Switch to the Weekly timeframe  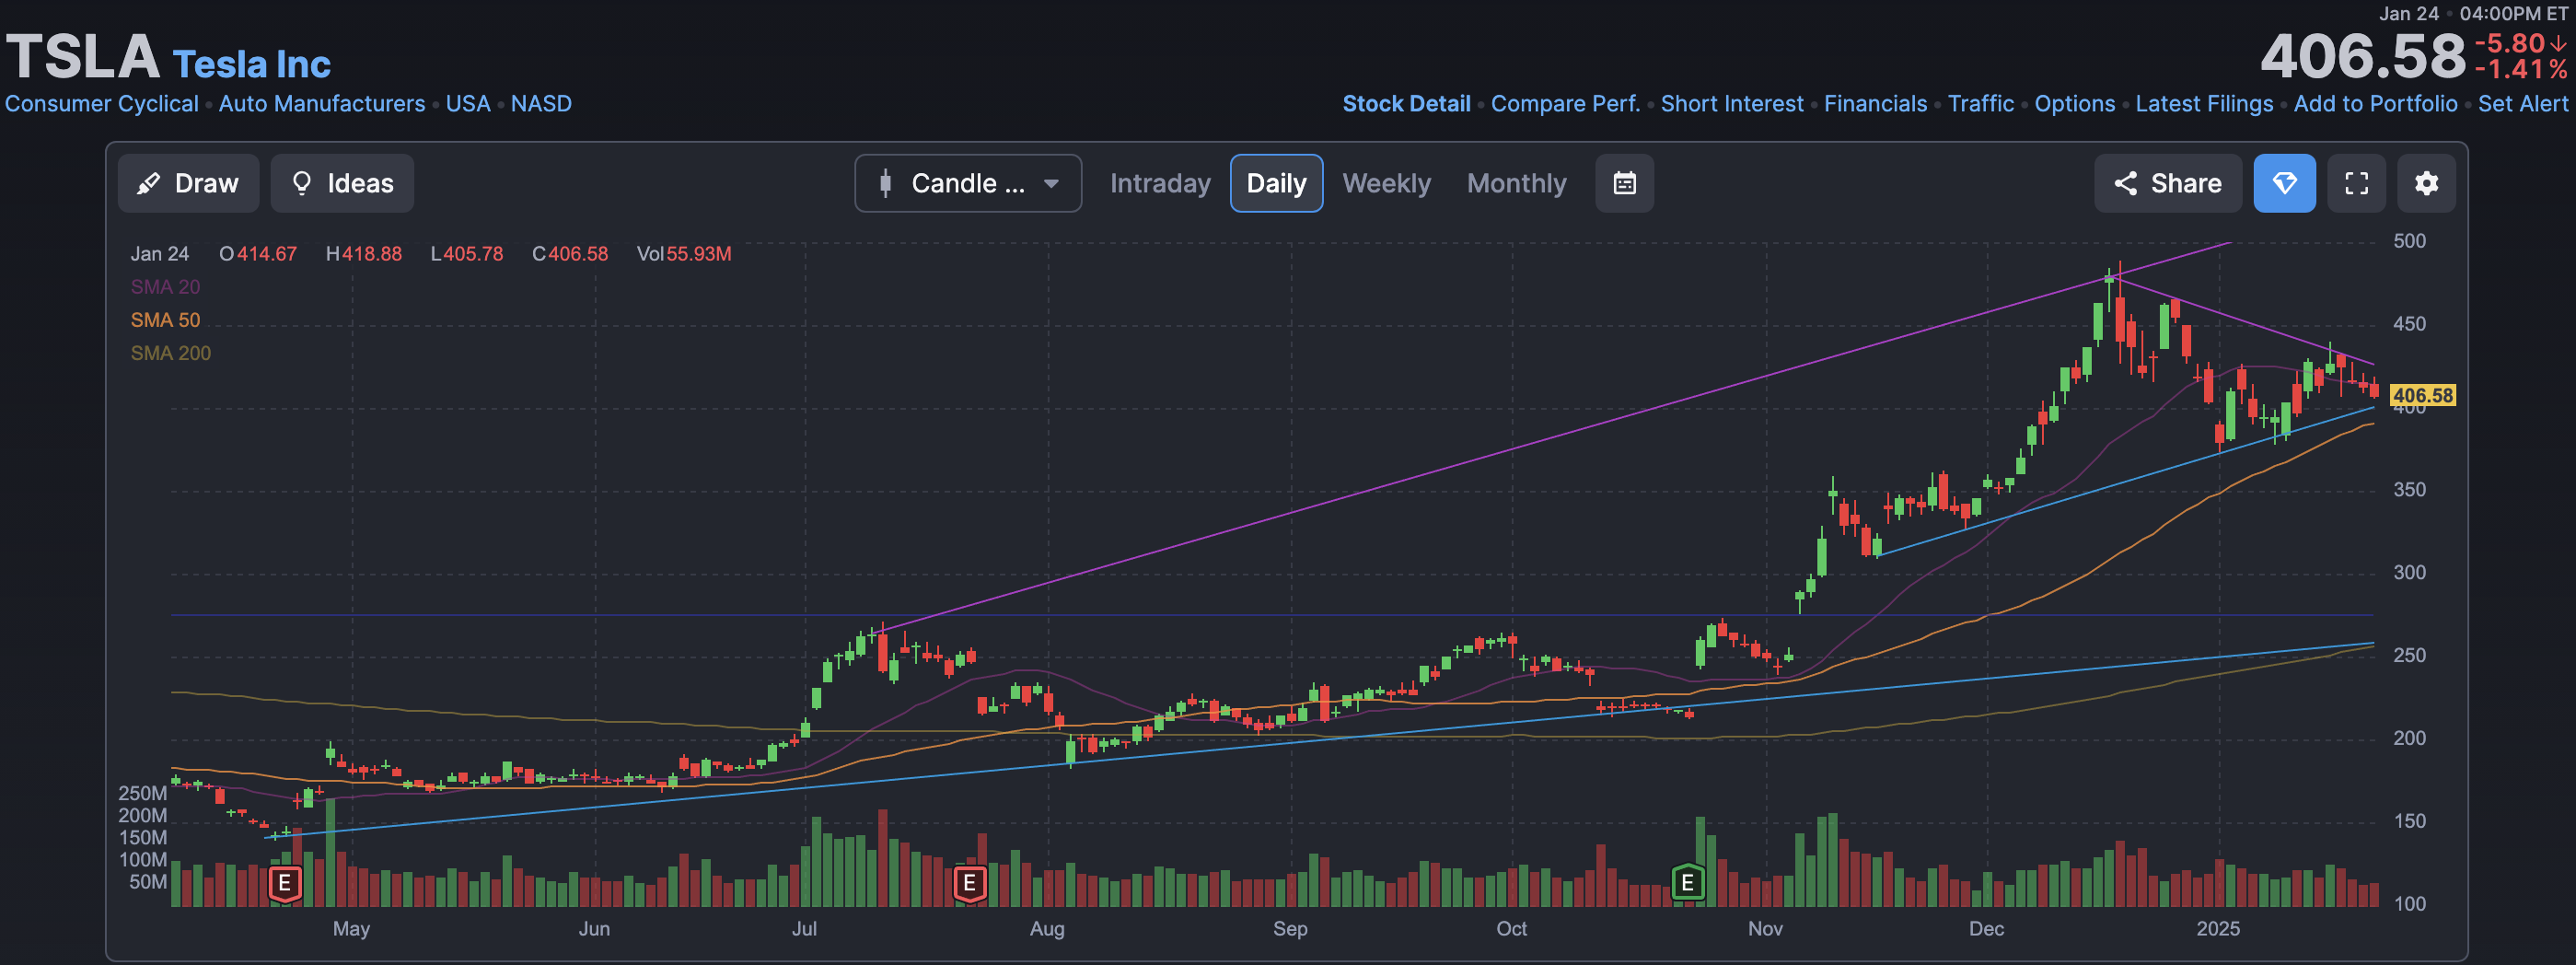1386,183
